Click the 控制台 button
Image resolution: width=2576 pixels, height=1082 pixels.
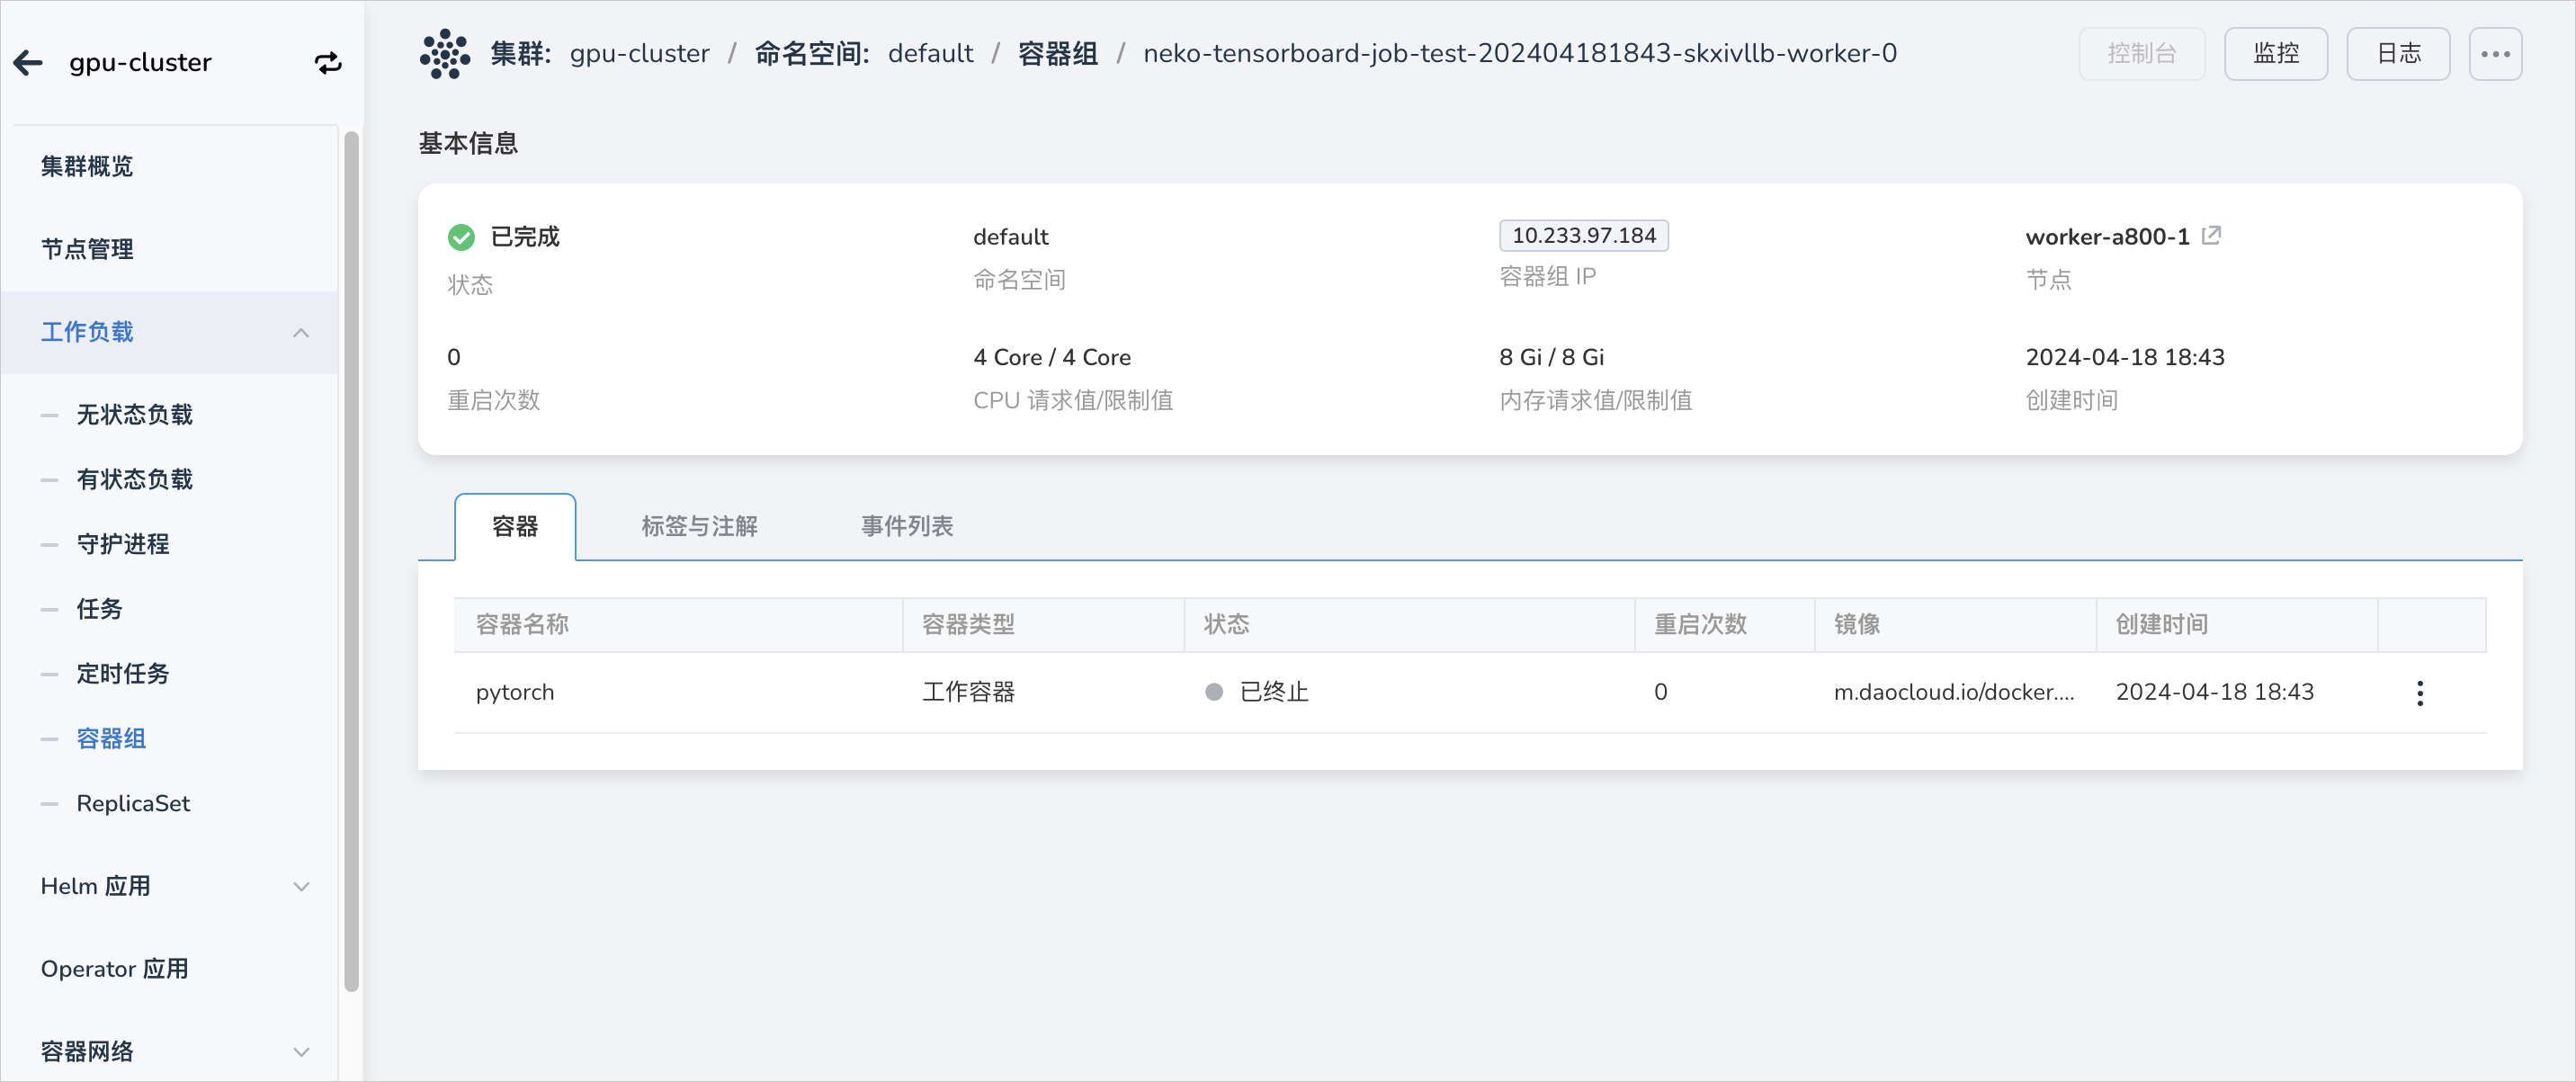tap(2141, 54)
